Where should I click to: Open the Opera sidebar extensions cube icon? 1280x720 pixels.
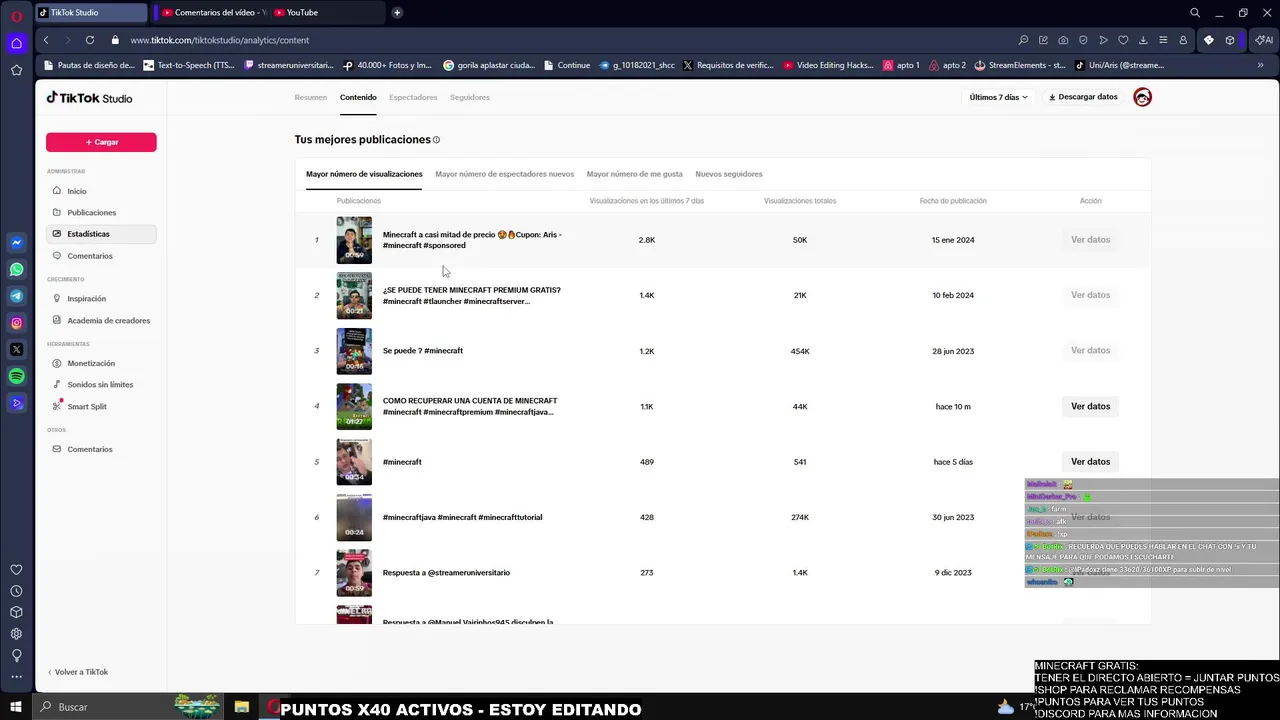[16, 612]
